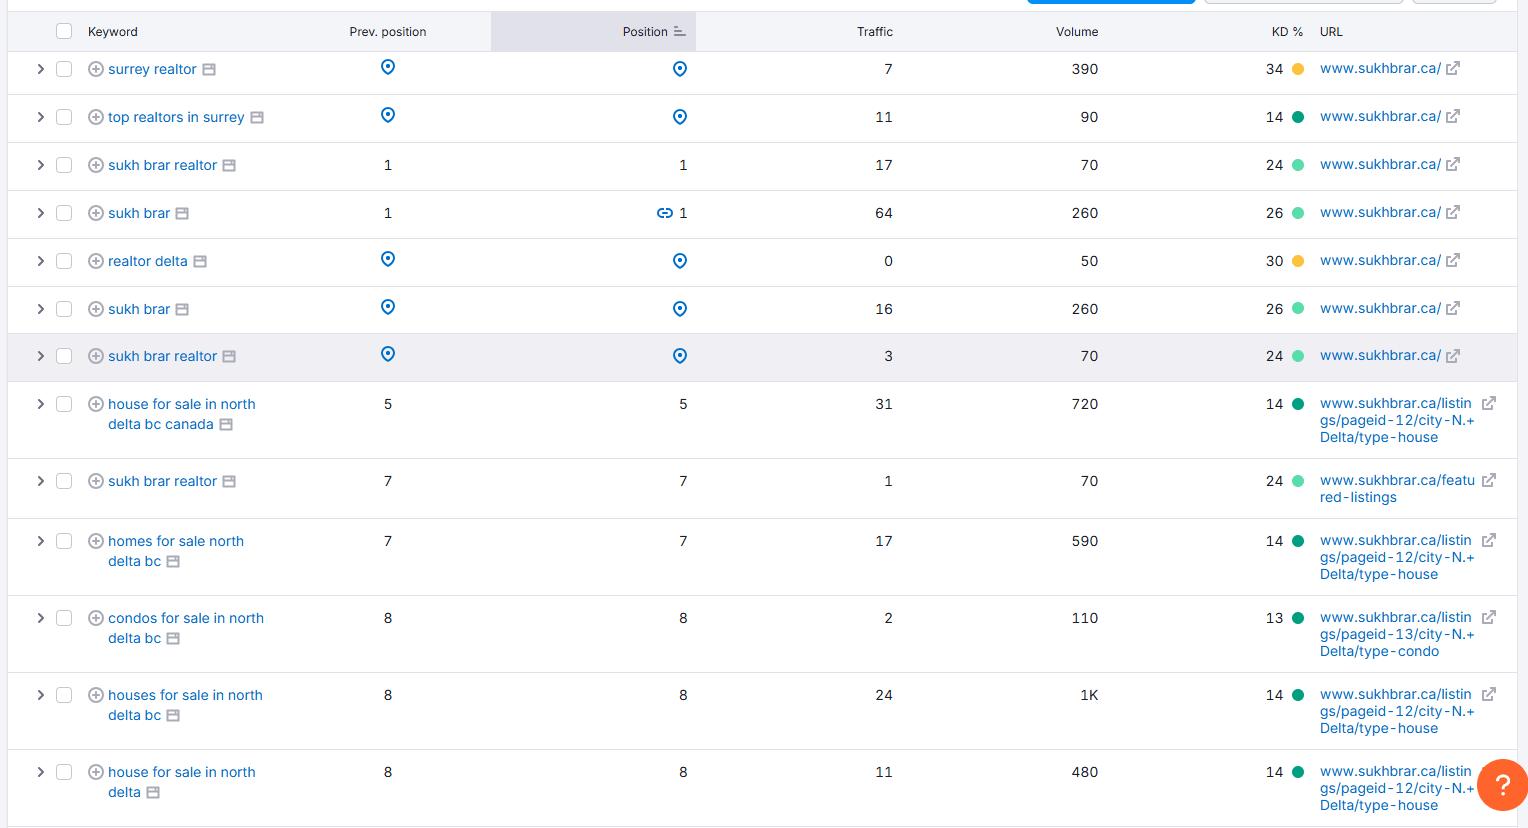The width and height of the screenshot is (1528, 828).
Task: Toggle the select-all checkbox in the table header
Action: [64, 32]
